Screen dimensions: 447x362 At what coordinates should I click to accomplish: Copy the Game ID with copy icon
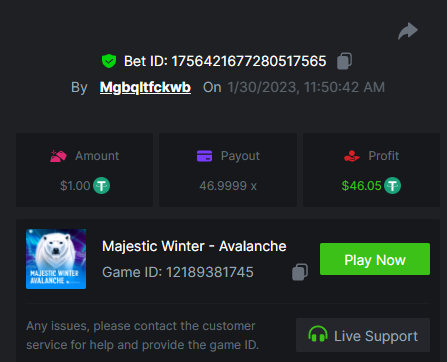pyautogui.click(x=300, y=272)
